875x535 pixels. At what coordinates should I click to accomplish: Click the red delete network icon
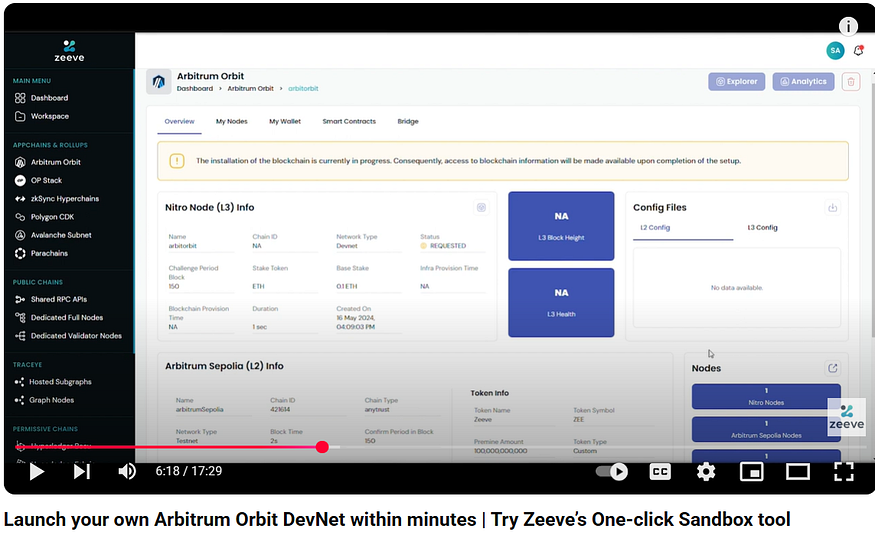(851, 82)
